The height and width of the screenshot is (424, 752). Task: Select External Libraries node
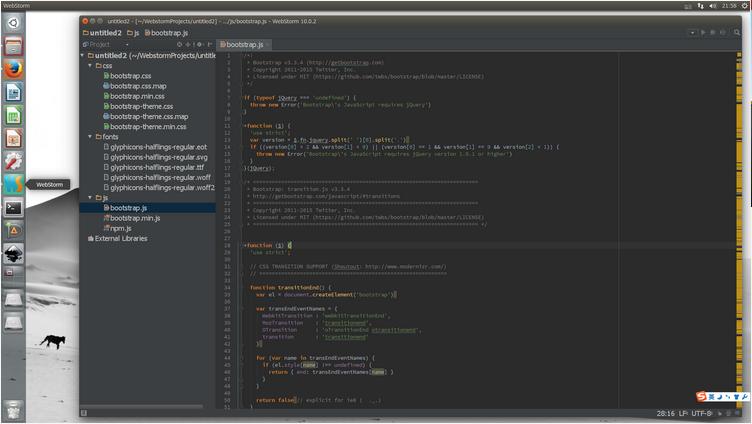click(x=118, y=238)
